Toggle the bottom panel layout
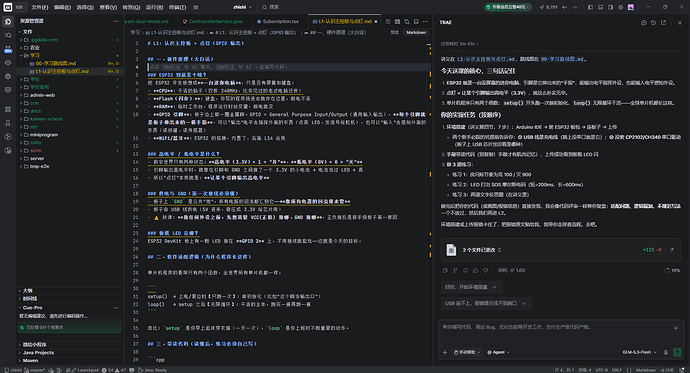Screen dimensions: 690x373 coord(600,7)
